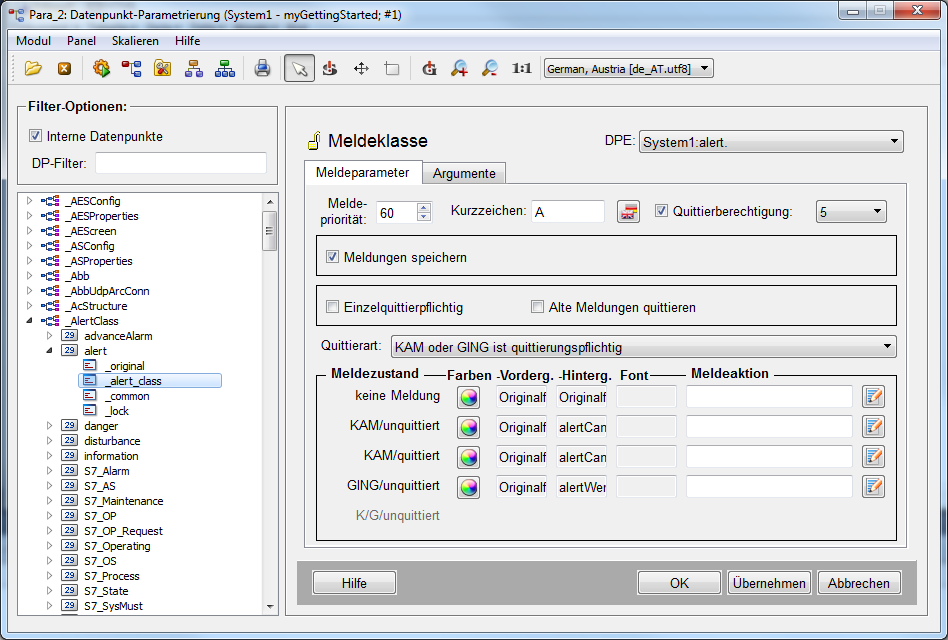Click the gear with play arrow icon
The height and width of the screenshot is (640, 948).
pyautogui.click(x=102, y=68)
